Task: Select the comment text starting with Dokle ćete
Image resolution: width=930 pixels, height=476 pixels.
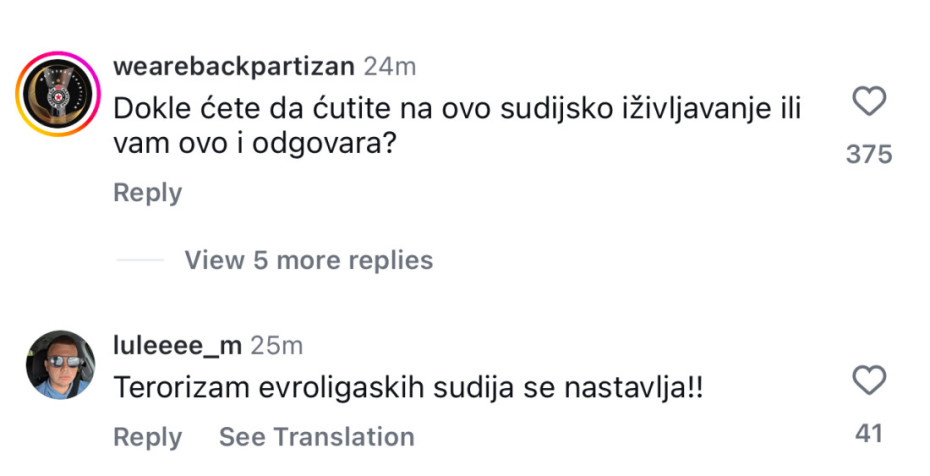Action: 458,106
